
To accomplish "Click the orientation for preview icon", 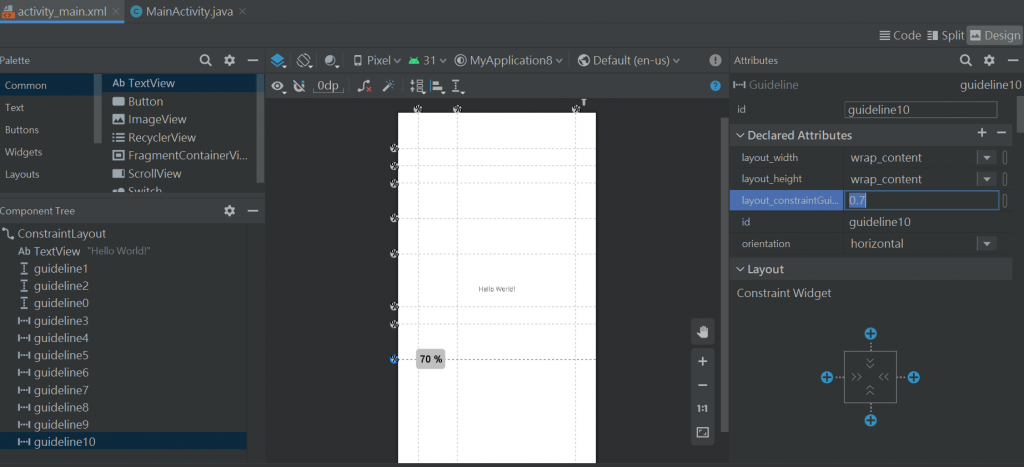I will 304,61.
